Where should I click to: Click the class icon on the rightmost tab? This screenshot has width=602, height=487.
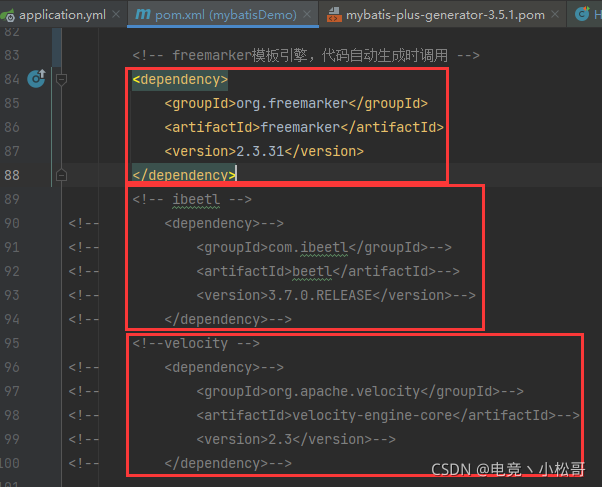click(582, 14)
